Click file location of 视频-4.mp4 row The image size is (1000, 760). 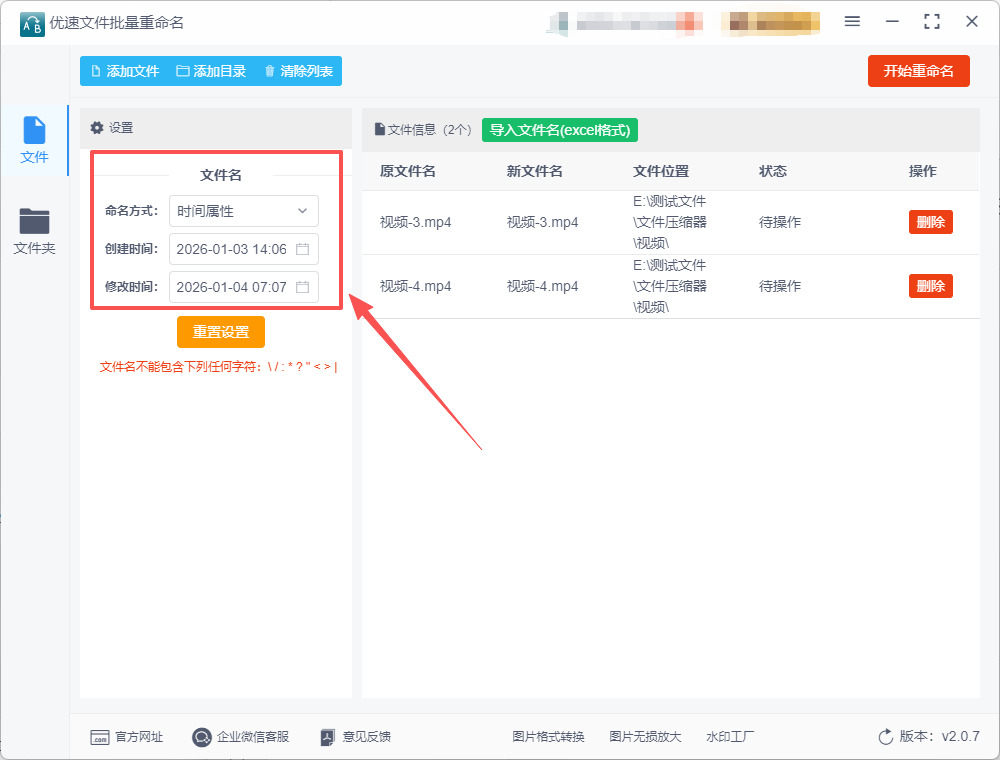click(670, 286)
